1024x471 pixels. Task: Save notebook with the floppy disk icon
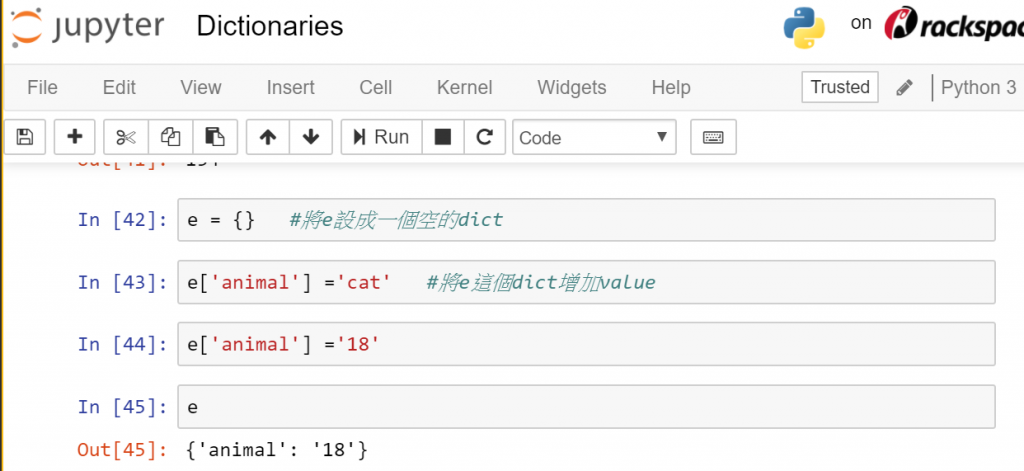pos(25,137)
